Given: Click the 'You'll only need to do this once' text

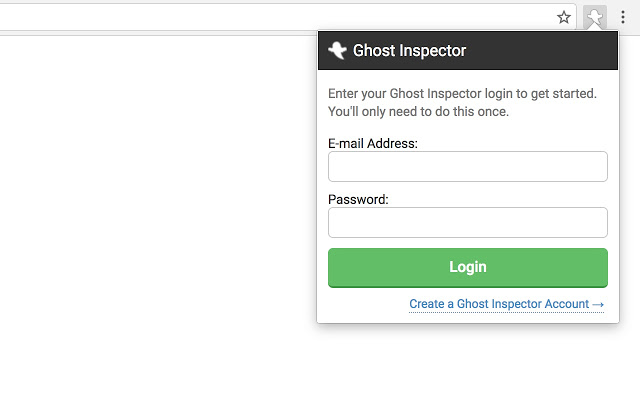Looking at the screenshot, I should 418,112.
